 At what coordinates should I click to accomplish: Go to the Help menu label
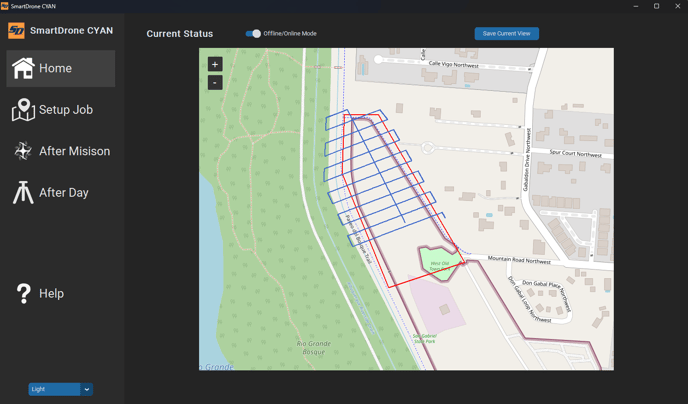51,293
